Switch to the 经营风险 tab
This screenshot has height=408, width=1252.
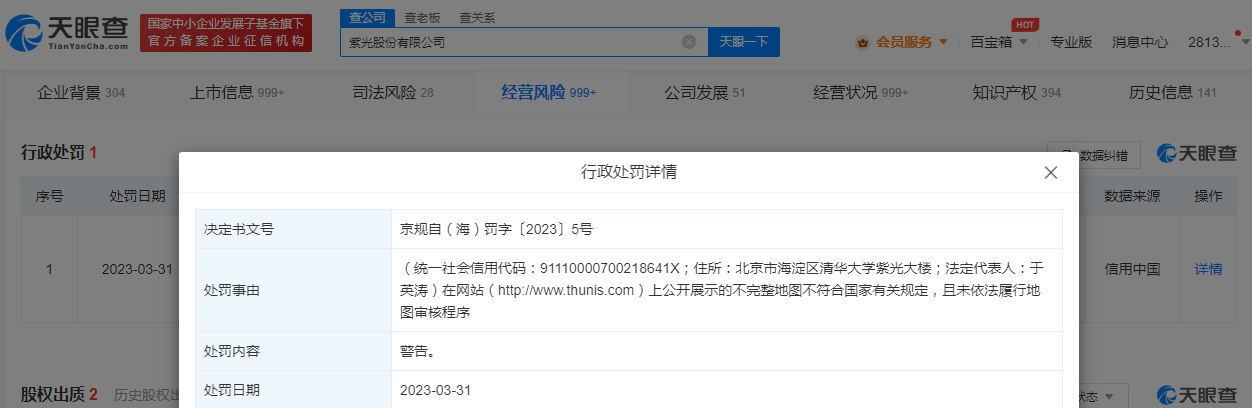(x=549, y=93)
